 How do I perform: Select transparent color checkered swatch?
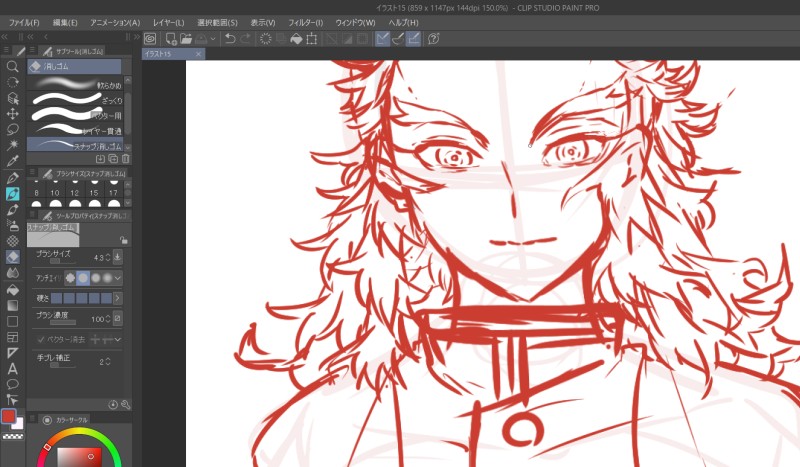(x=12, y=437)
